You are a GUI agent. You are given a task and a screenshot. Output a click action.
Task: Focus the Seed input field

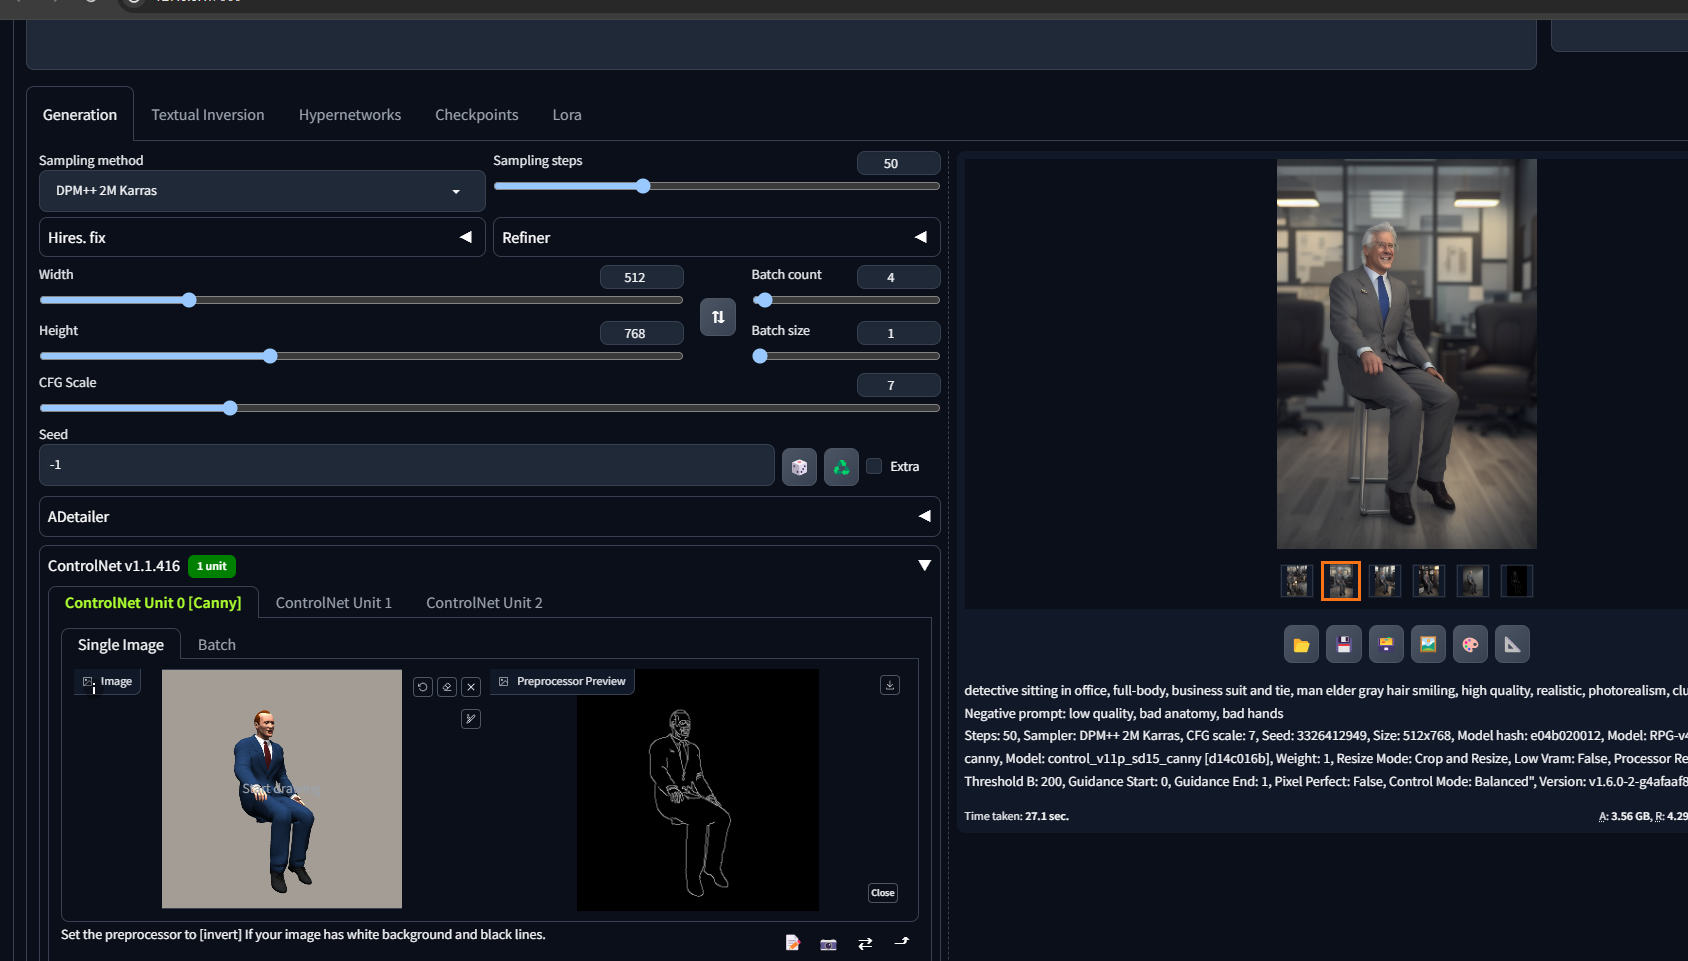(407, 465)
